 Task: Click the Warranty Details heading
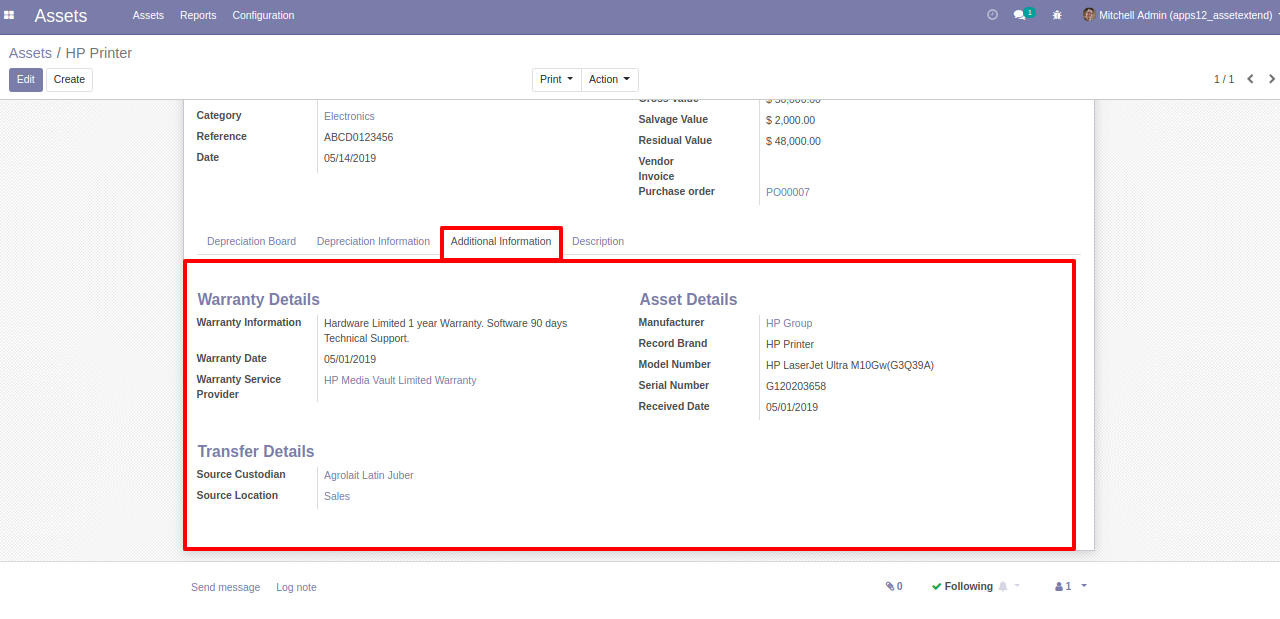tap(259, 300)
